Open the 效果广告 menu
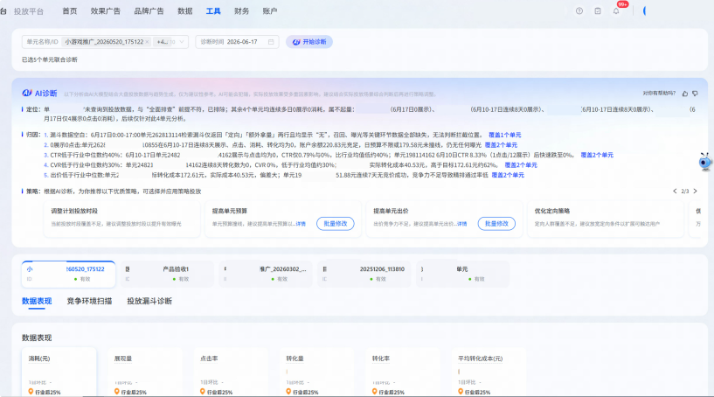 105,11
